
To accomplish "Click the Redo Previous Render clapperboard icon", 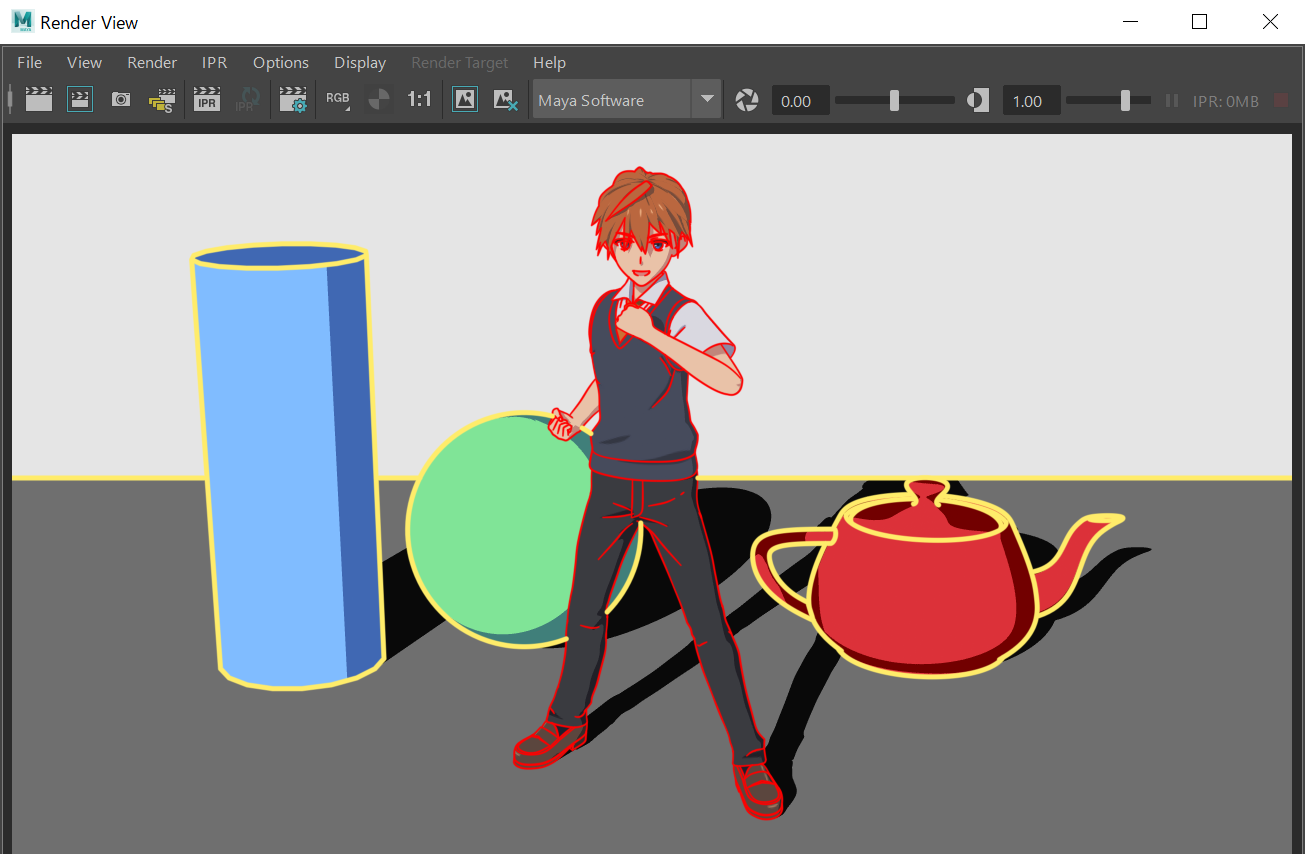I will point(39,100).
